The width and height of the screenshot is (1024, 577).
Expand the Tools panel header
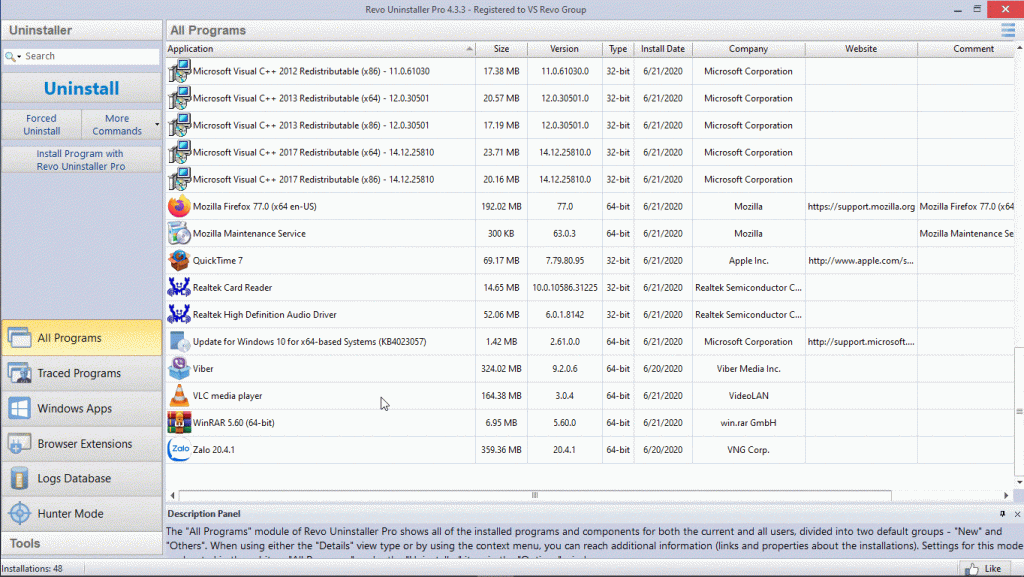(x=82, y=543)
